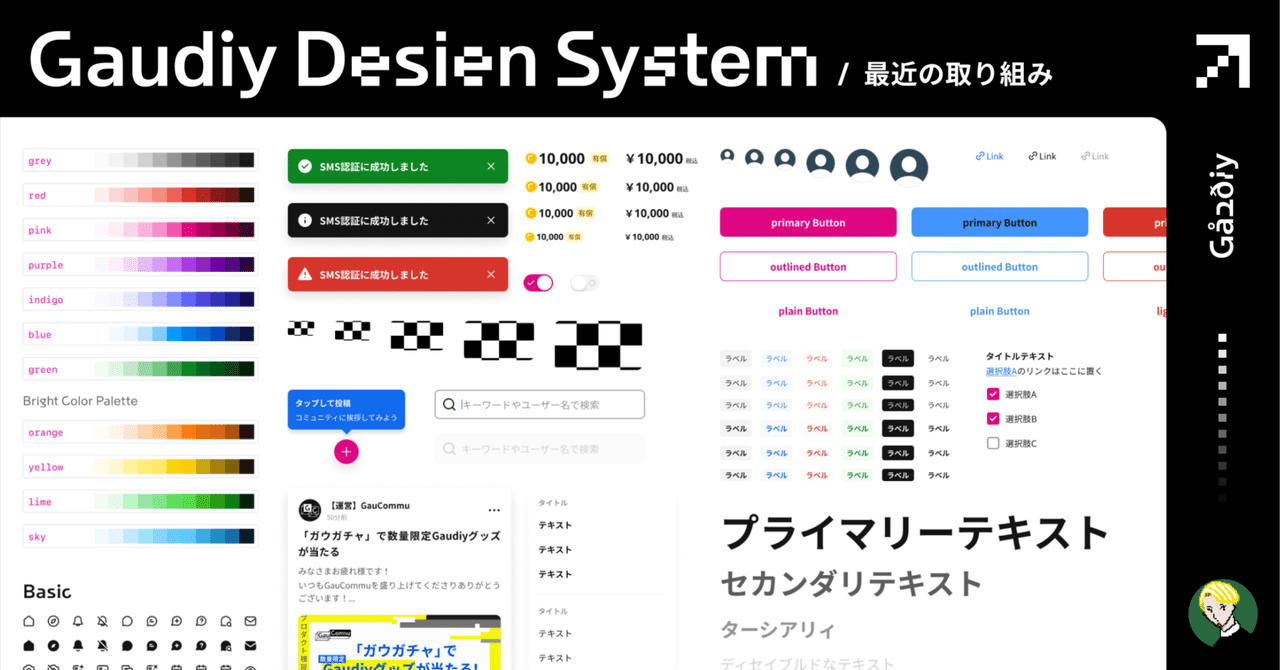The height and width of the screenshot is (670, 1280).
Task: Click the warning triangle in red toast
Action: (x=305, y=274)
